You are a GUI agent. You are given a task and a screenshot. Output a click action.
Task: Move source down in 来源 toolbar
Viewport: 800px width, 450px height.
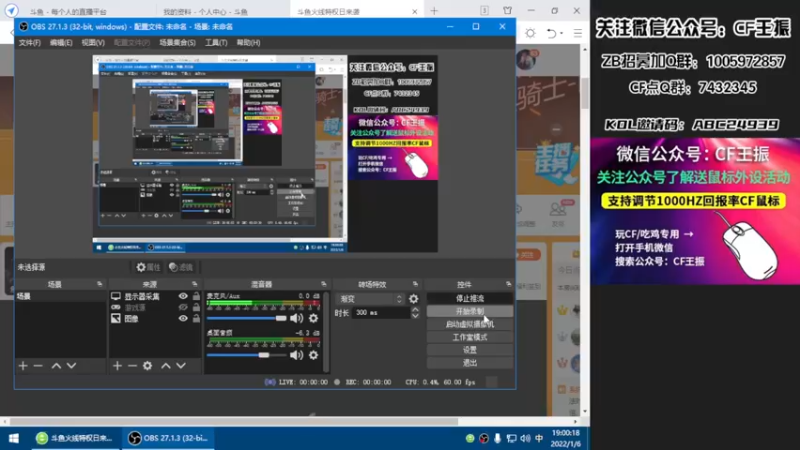tap(181, 366)
